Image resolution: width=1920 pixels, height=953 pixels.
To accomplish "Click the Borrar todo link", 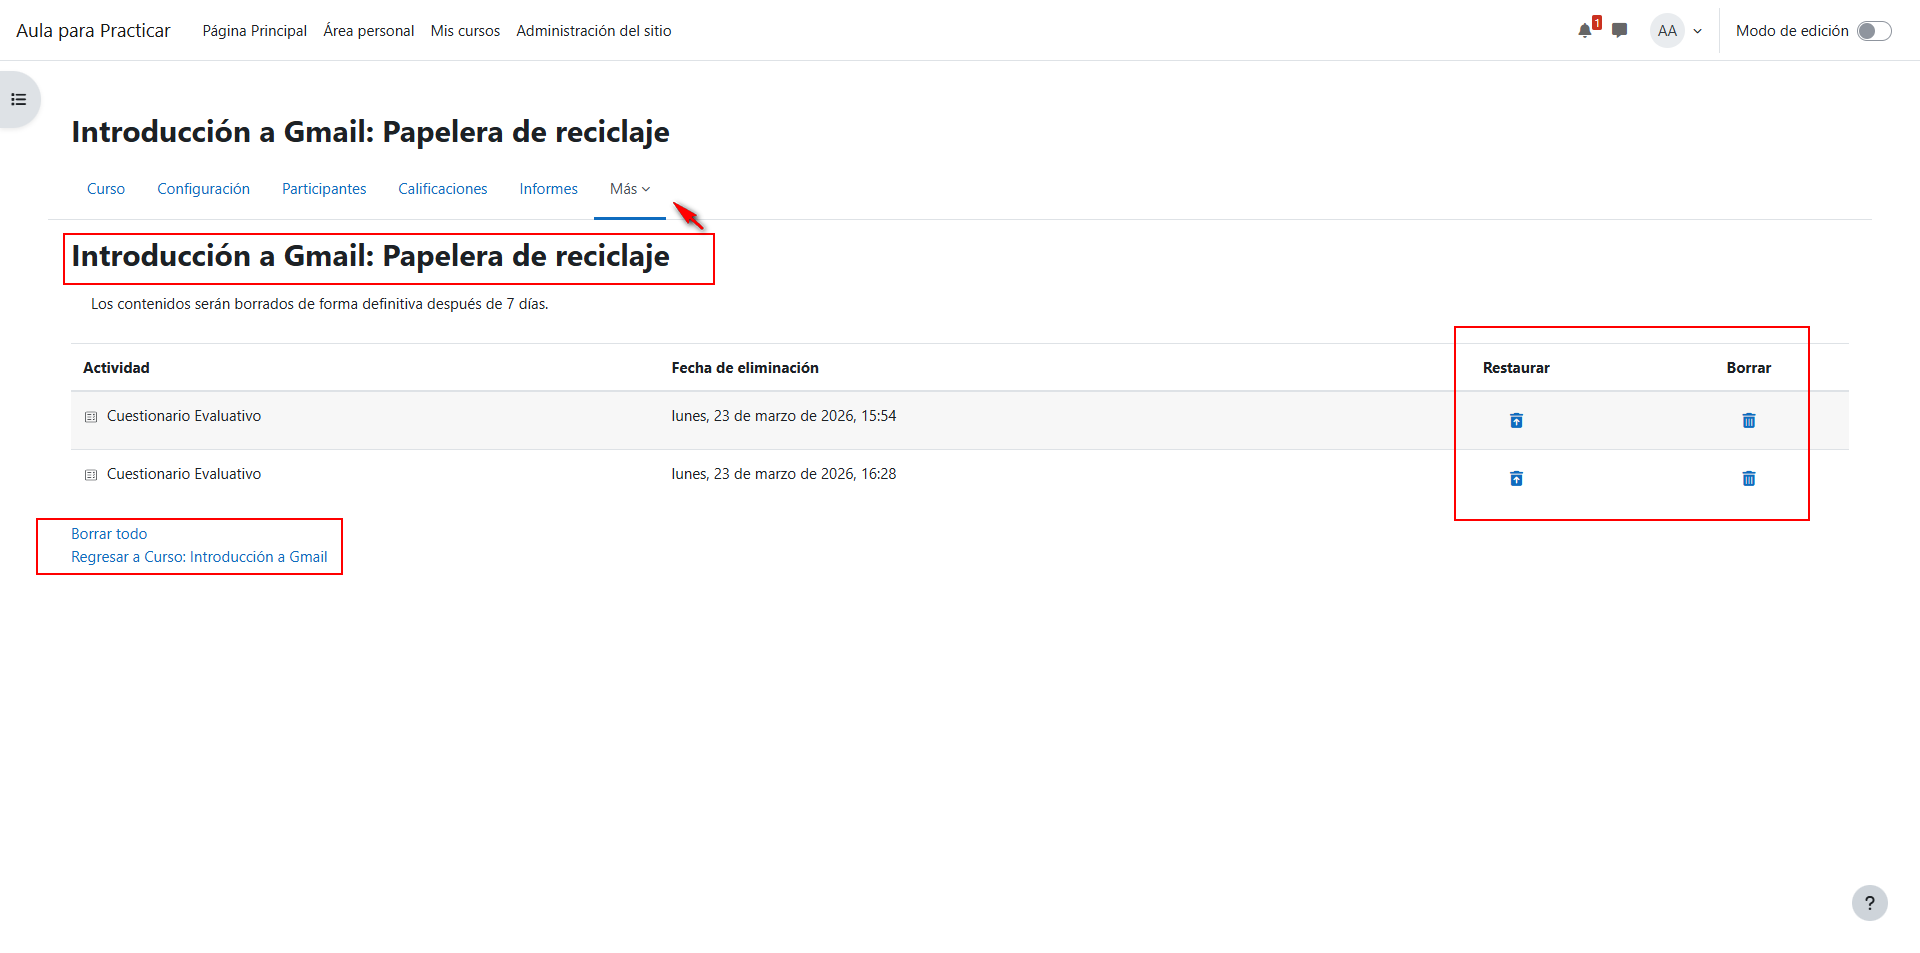I will (x=109, y=534).
